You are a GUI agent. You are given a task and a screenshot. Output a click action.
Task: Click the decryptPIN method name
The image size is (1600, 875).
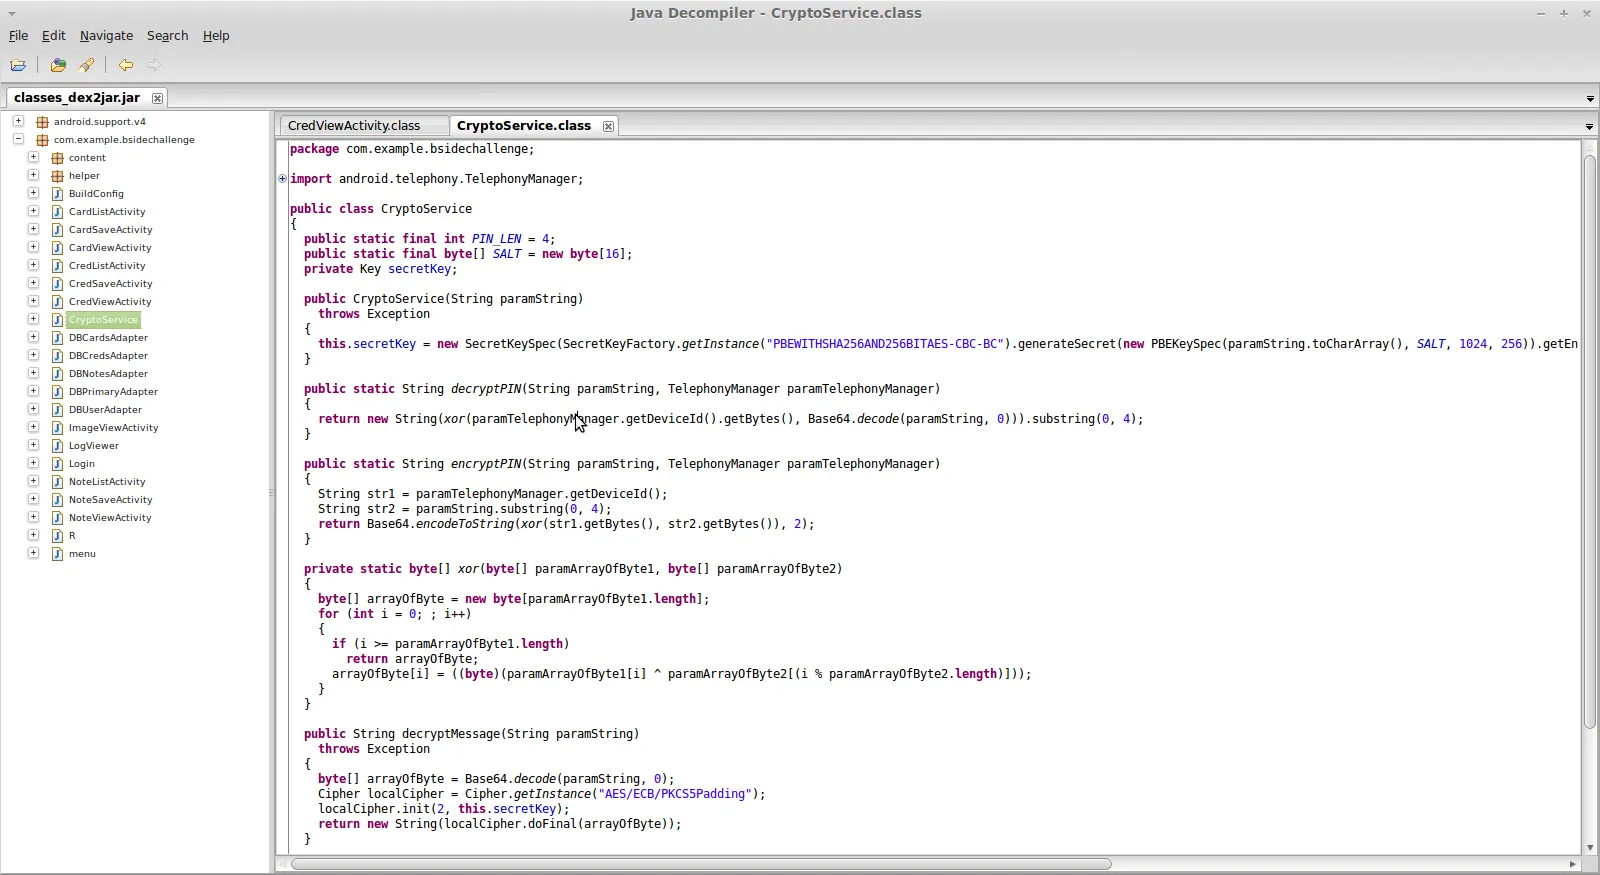(485, 389)
